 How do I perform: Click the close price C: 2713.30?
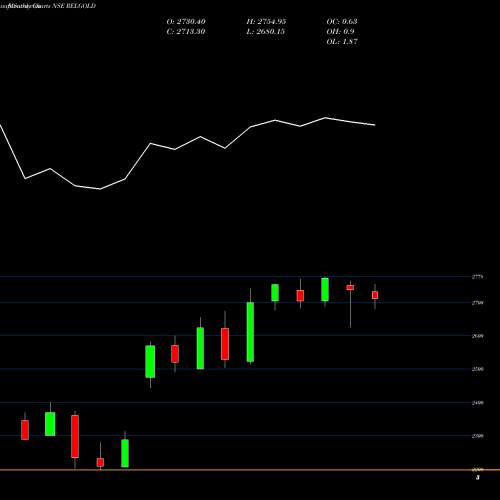(x=186, y=32)
